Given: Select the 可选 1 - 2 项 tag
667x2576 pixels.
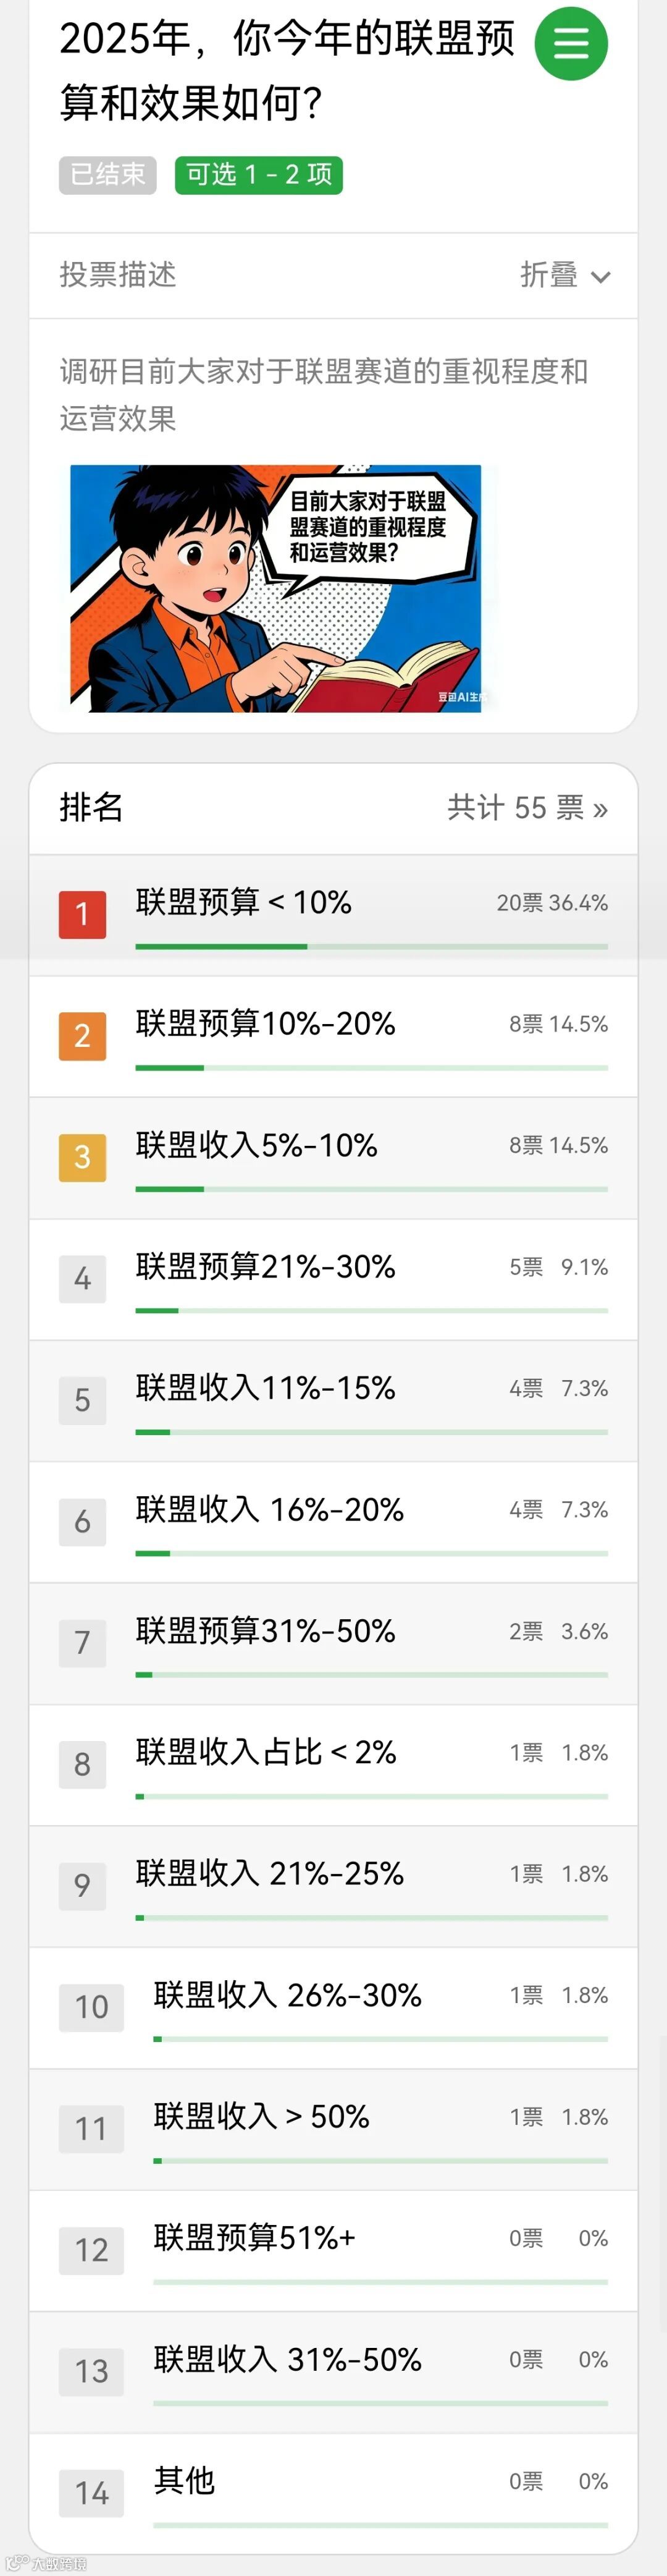Looking at the screenshot, I should [259, 175].
